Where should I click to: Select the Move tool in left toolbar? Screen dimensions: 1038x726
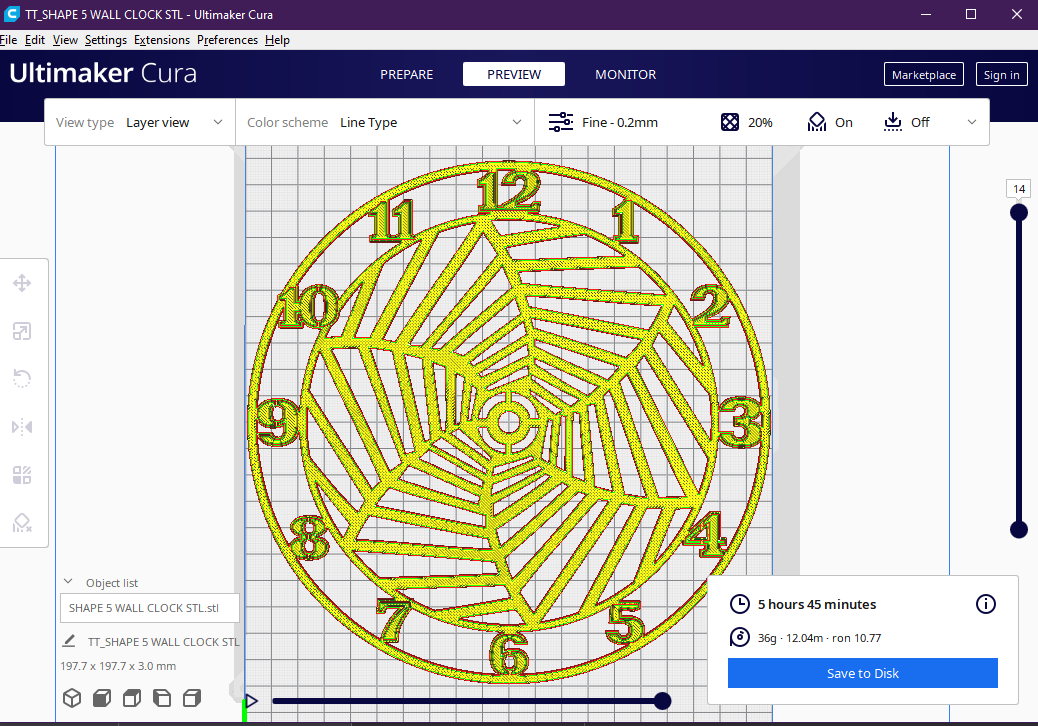pyautogui.click(x=22, y=283)
